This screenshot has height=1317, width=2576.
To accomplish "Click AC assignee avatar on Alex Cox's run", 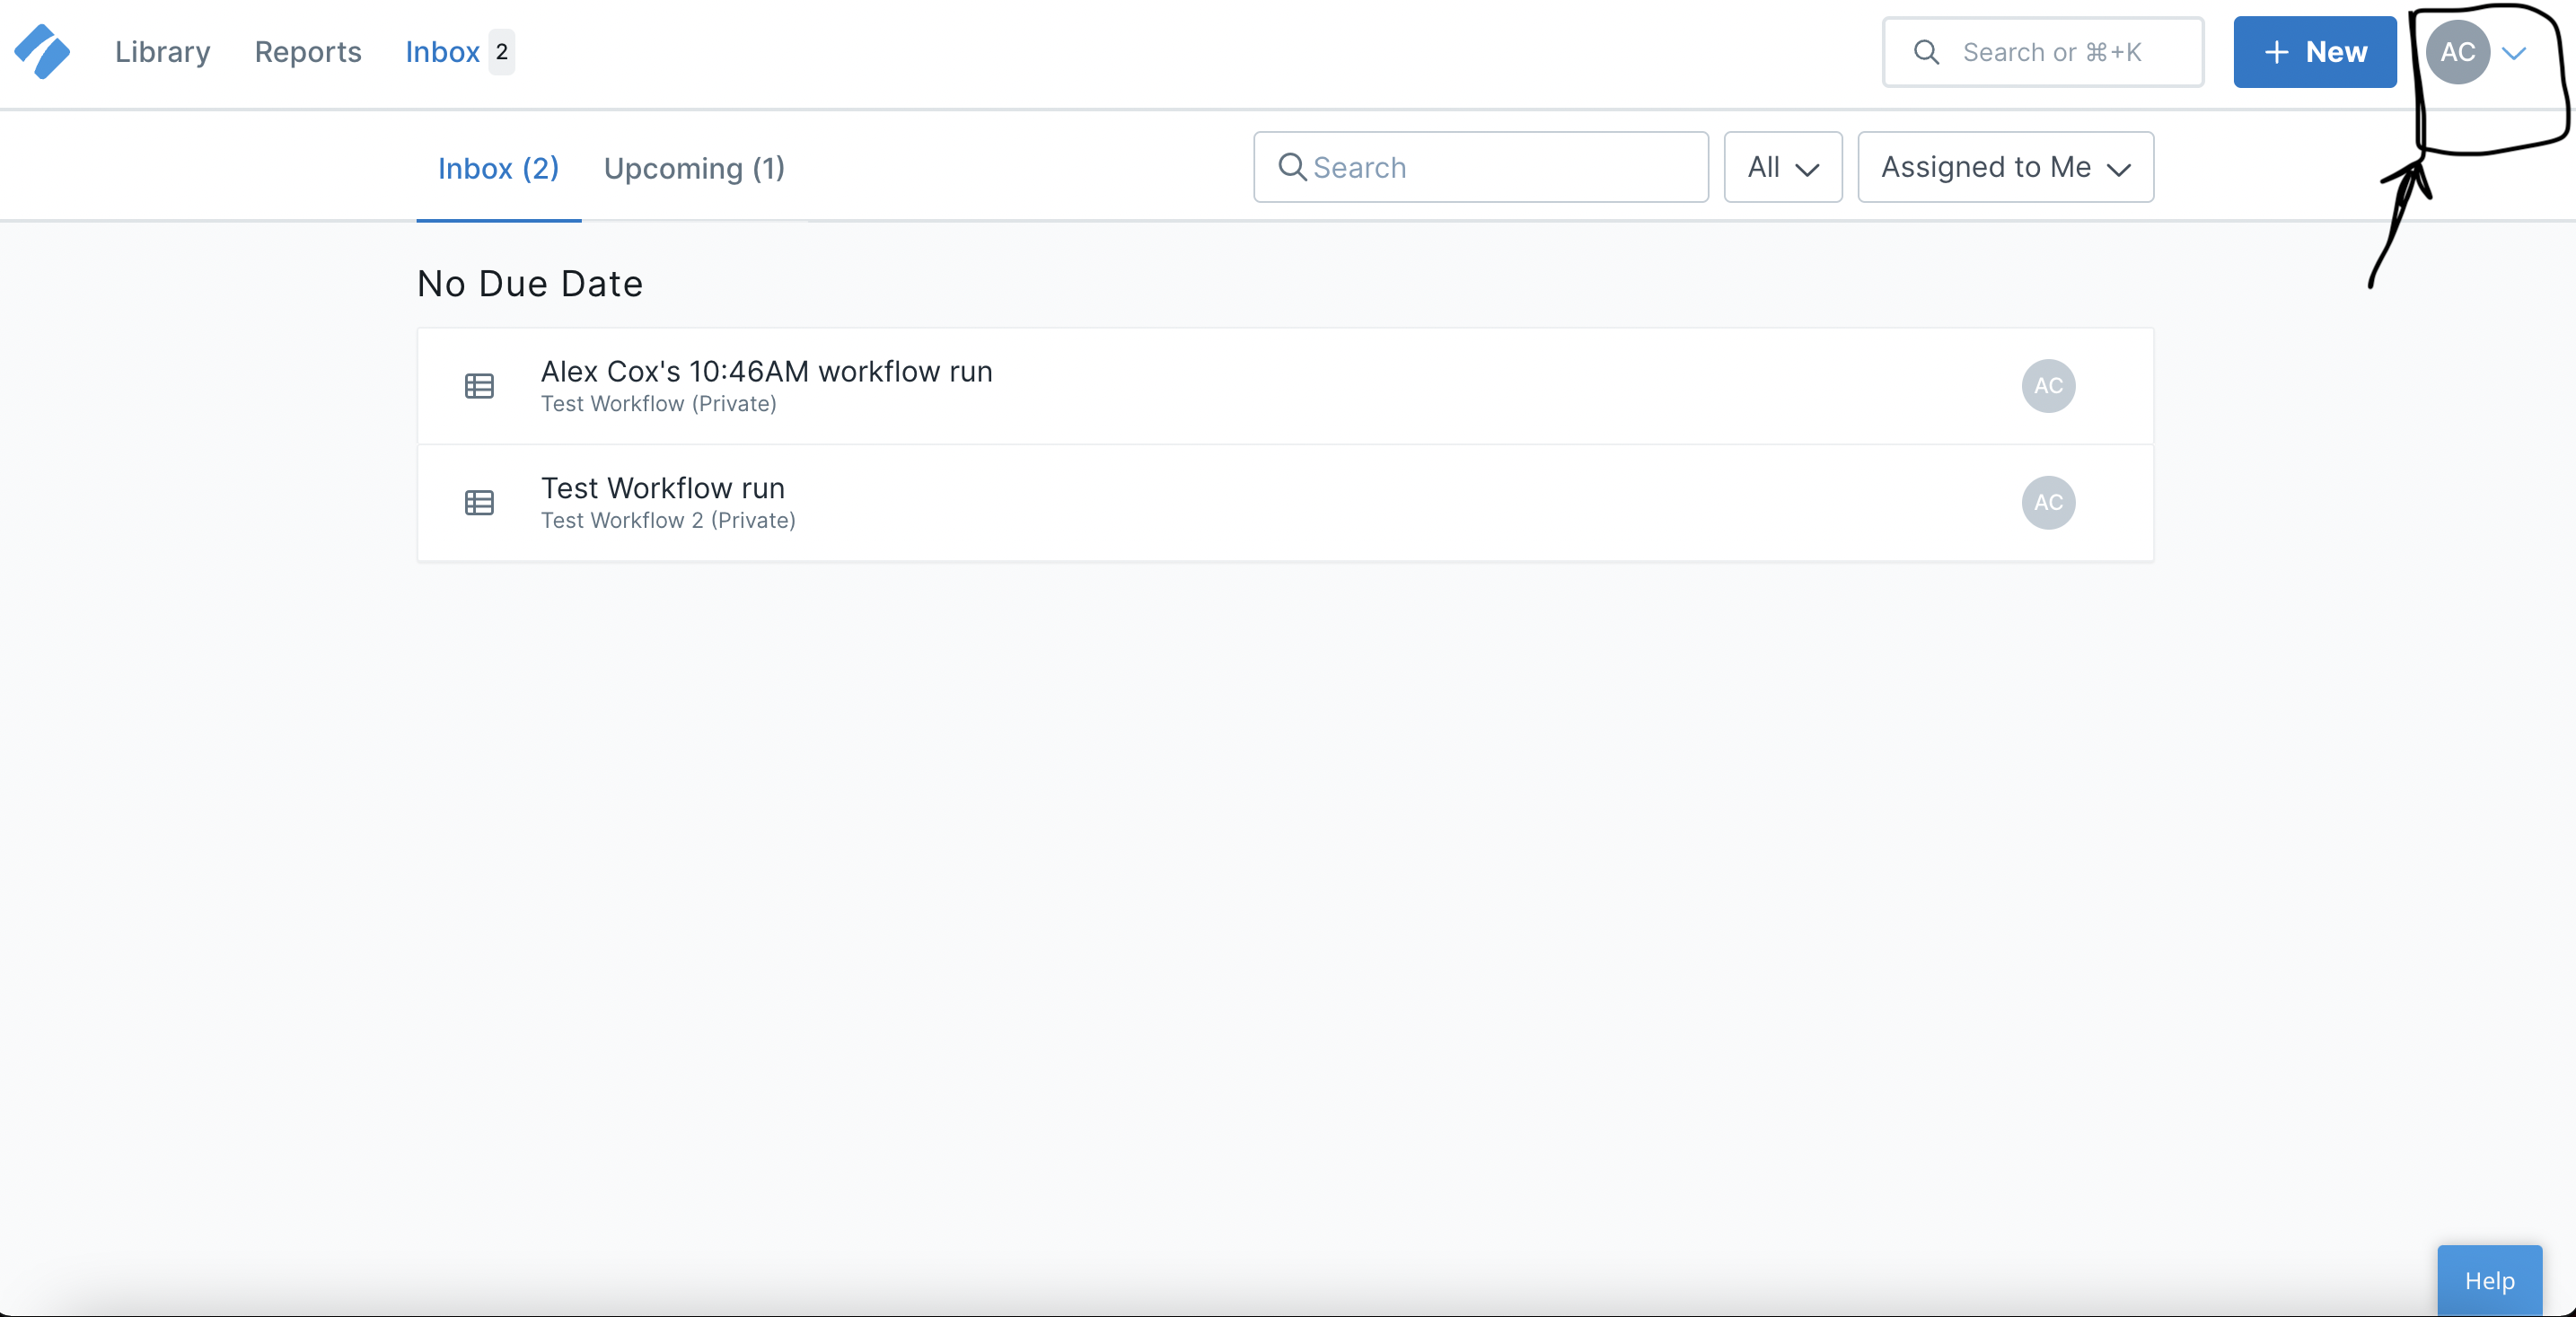I will click(x=2047, y=386).
